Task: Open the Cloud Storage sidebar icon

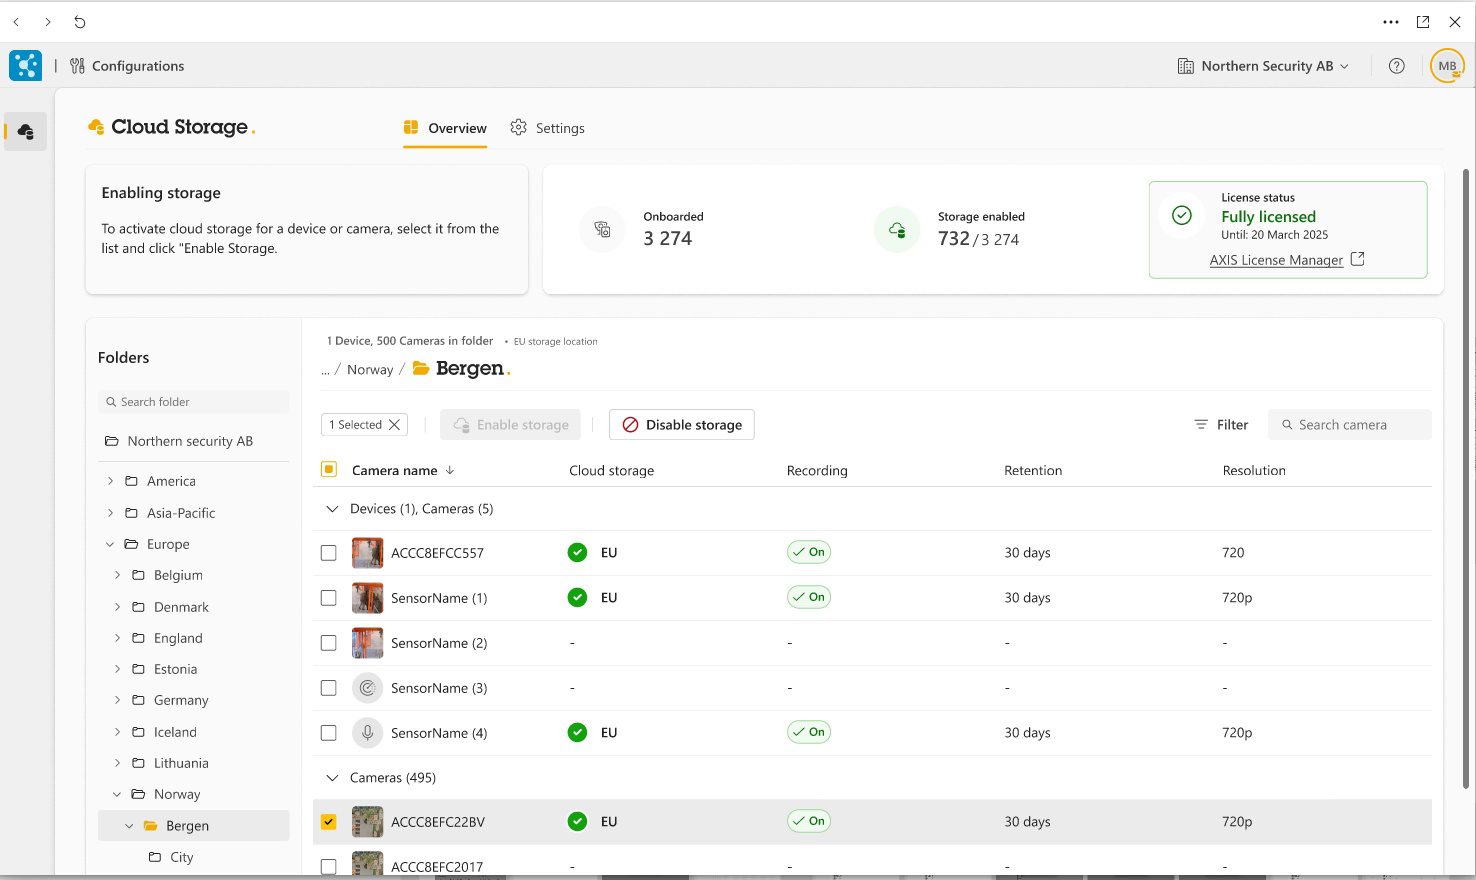Action: 25,131
